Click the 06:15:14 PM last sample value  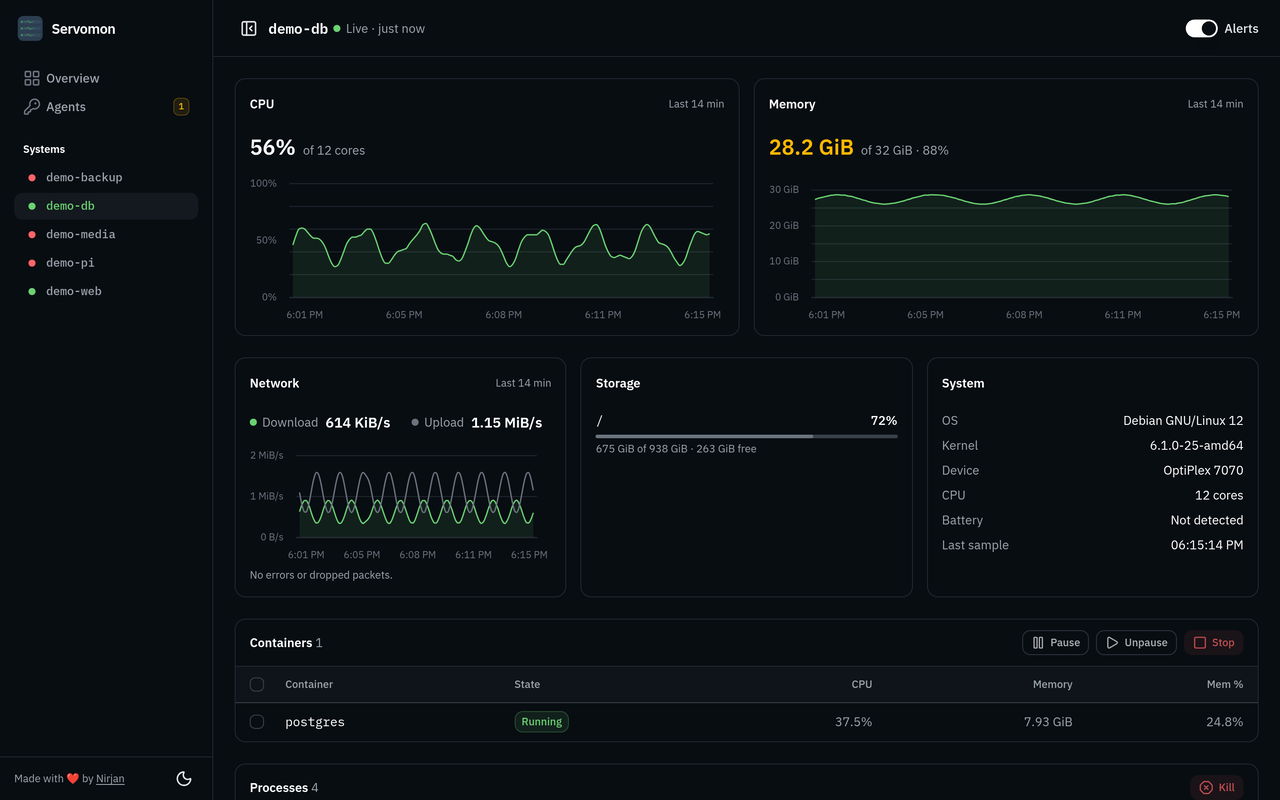coord(1207,546)
